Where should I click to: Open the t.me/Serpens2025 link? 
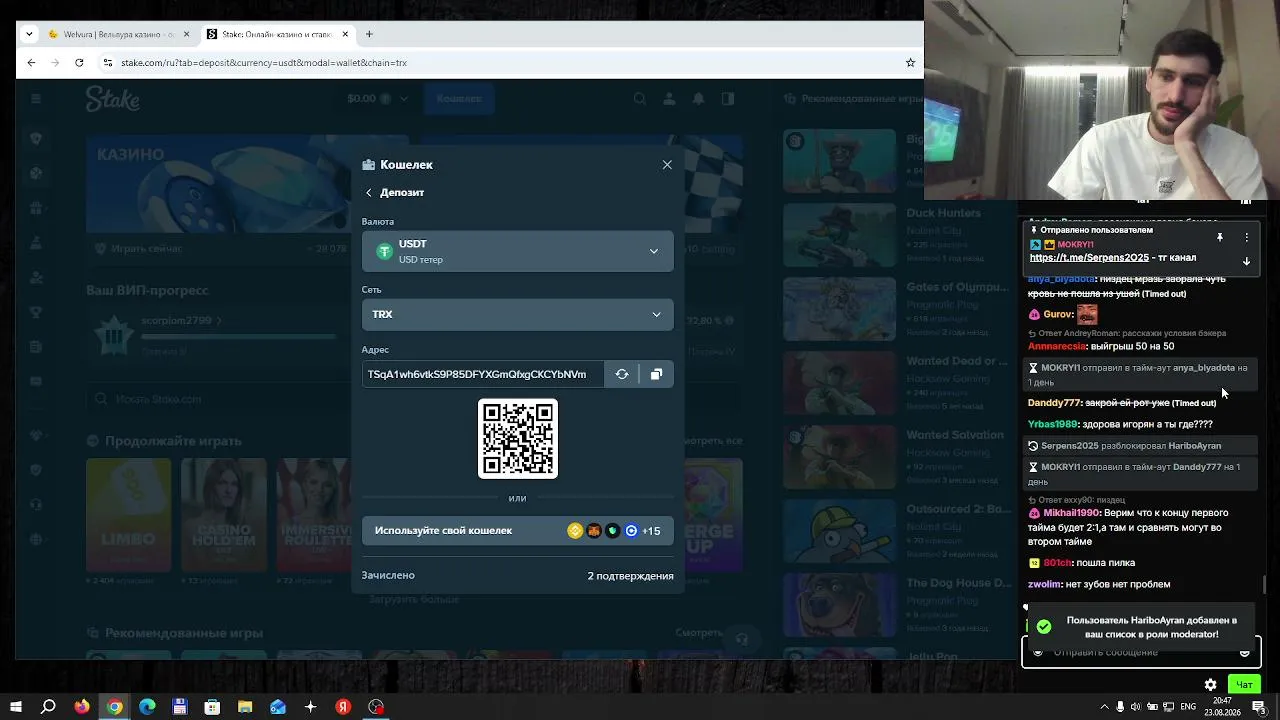(x=1089, y=258)
